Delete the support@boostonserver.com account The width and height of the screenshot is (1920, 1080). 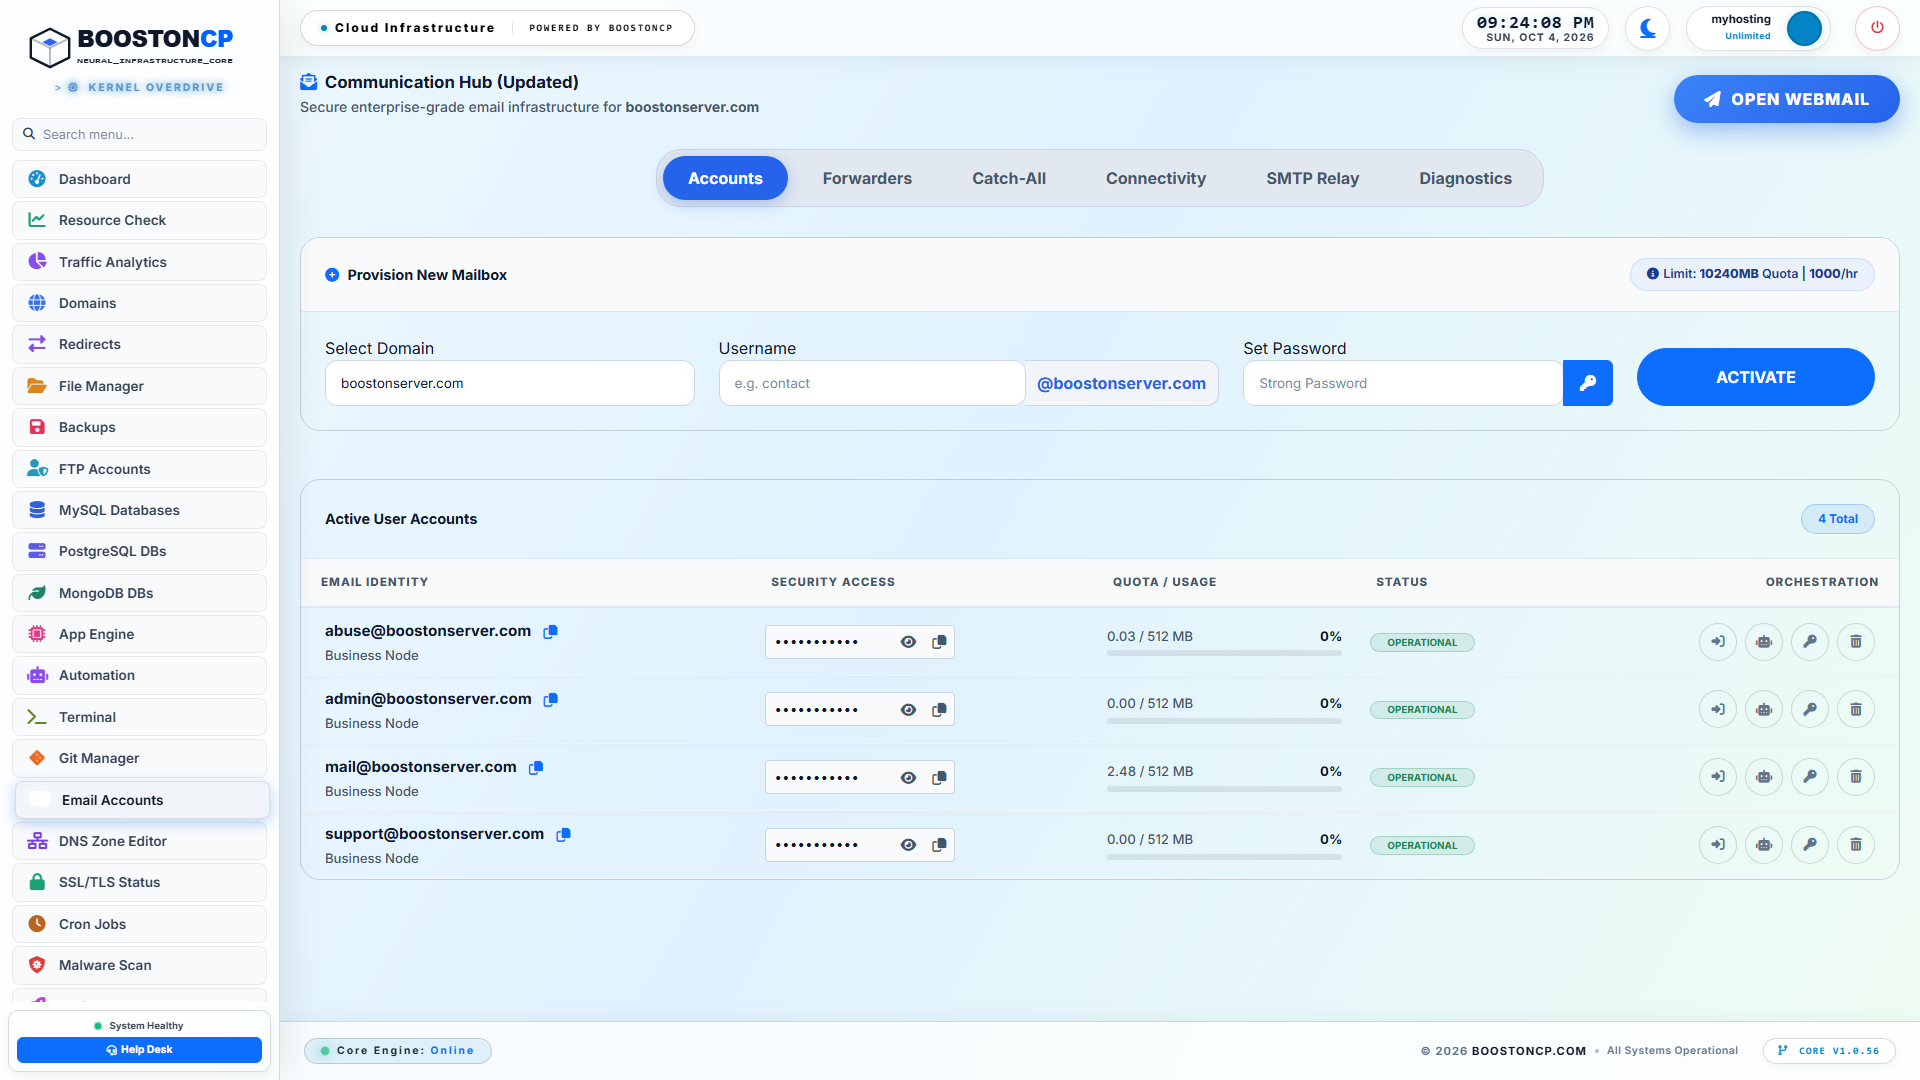pos(1856,845)
